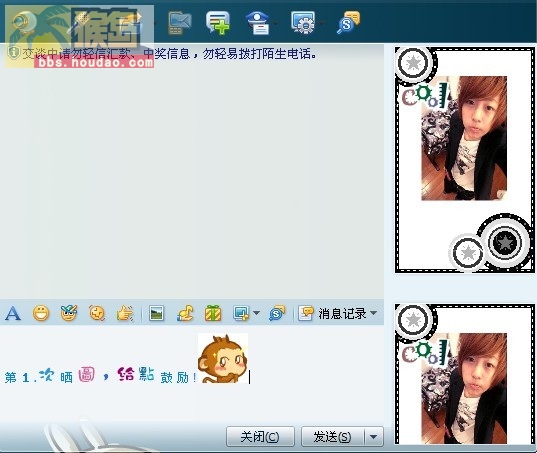Open the contact's QQ show picture at top
Viewport: 537px width, 453px height.
tap(464, 160)
